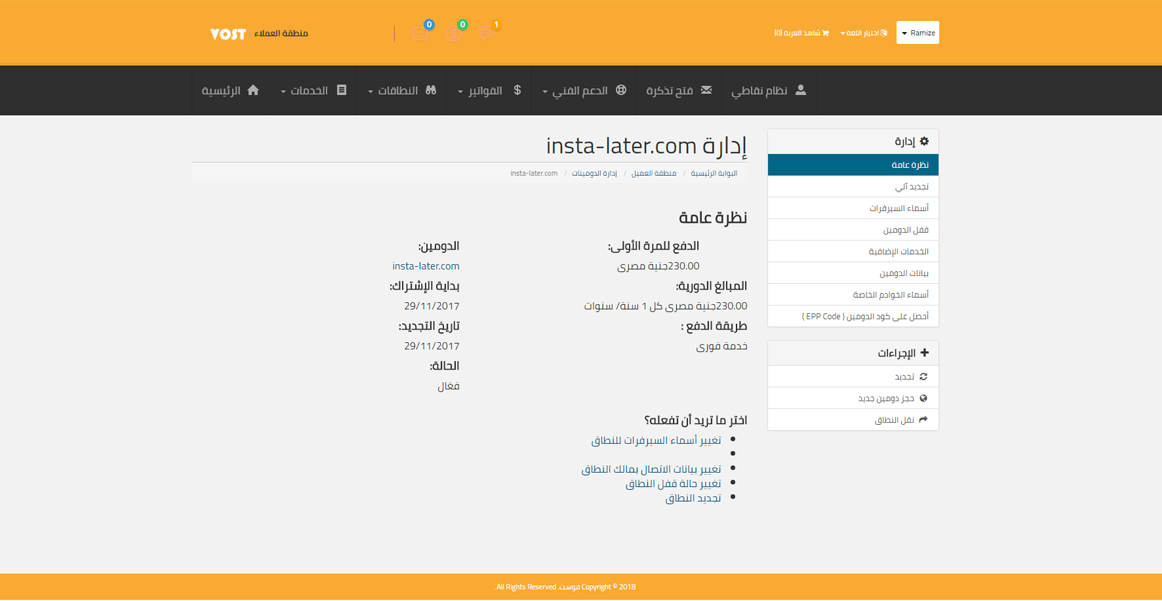Click the VOST logo
The image size is (1162, 601).
click(228, 34)
